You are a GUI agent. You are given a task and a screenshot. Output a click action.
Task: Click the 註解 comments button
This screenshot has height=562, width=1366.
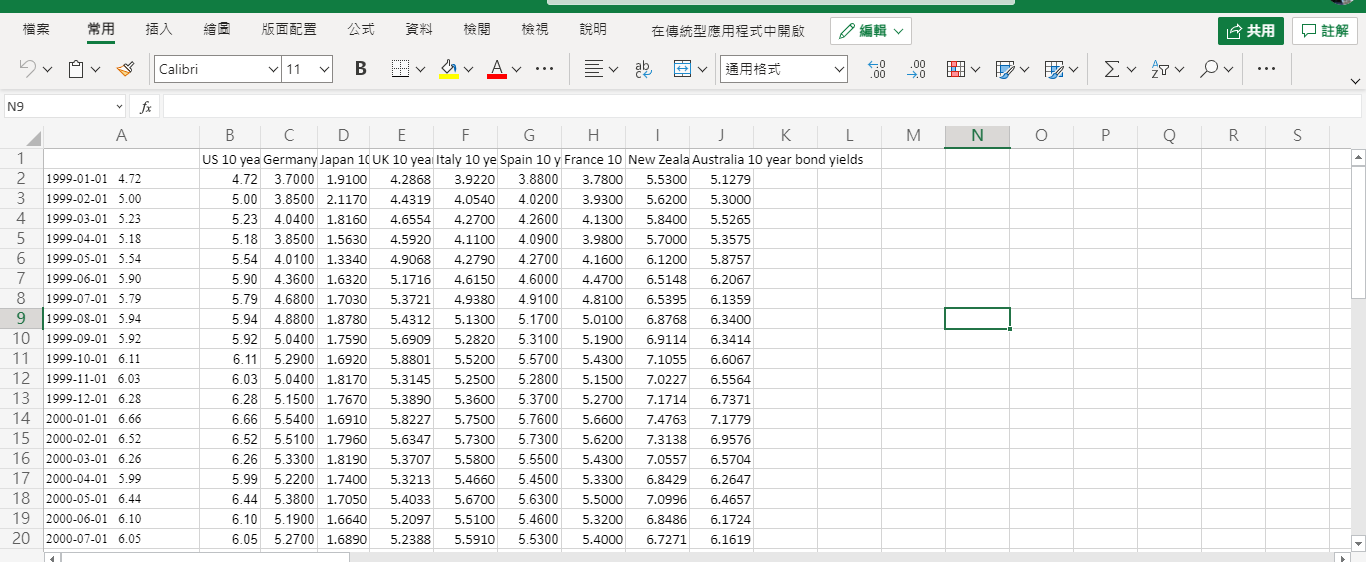[1324, 31]
